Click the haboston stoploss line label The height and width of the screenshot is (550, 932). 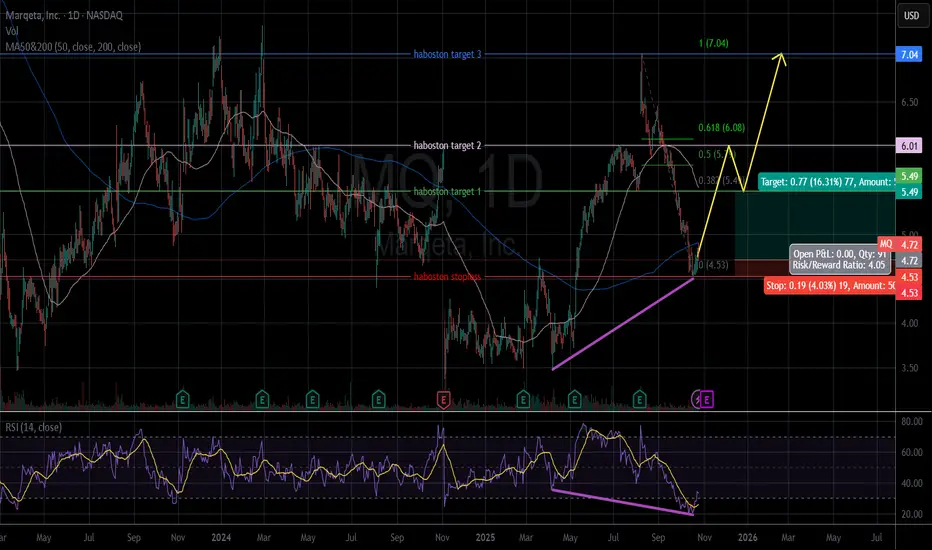pyautogui.click(x=448, y=276)
